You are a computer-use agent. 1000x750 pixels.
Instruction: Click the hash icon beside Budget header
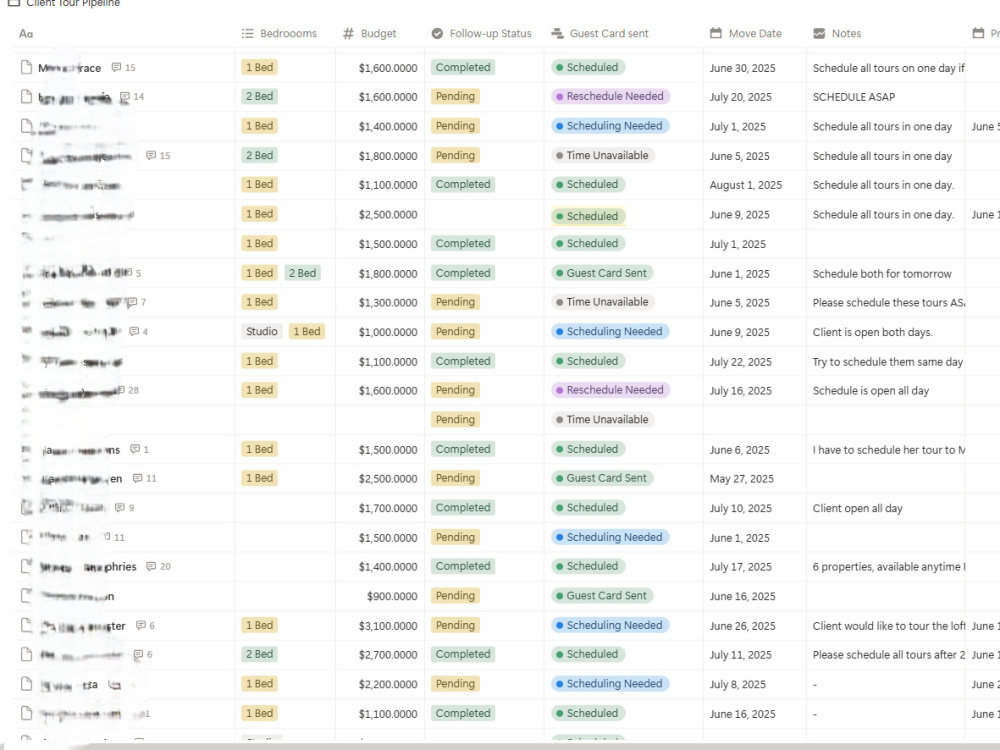[x=348, y=33]
